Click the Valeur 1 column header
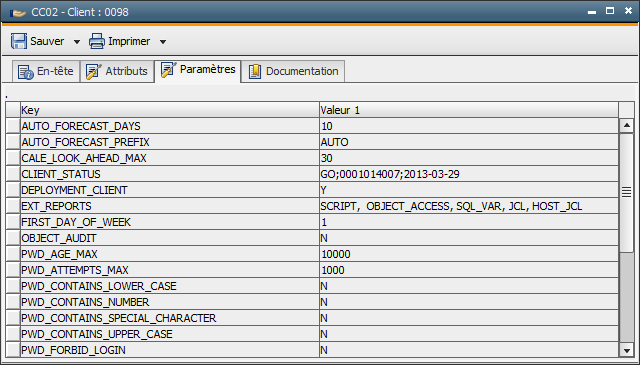This screenshot has height=365, width=640. pos(469,110)
